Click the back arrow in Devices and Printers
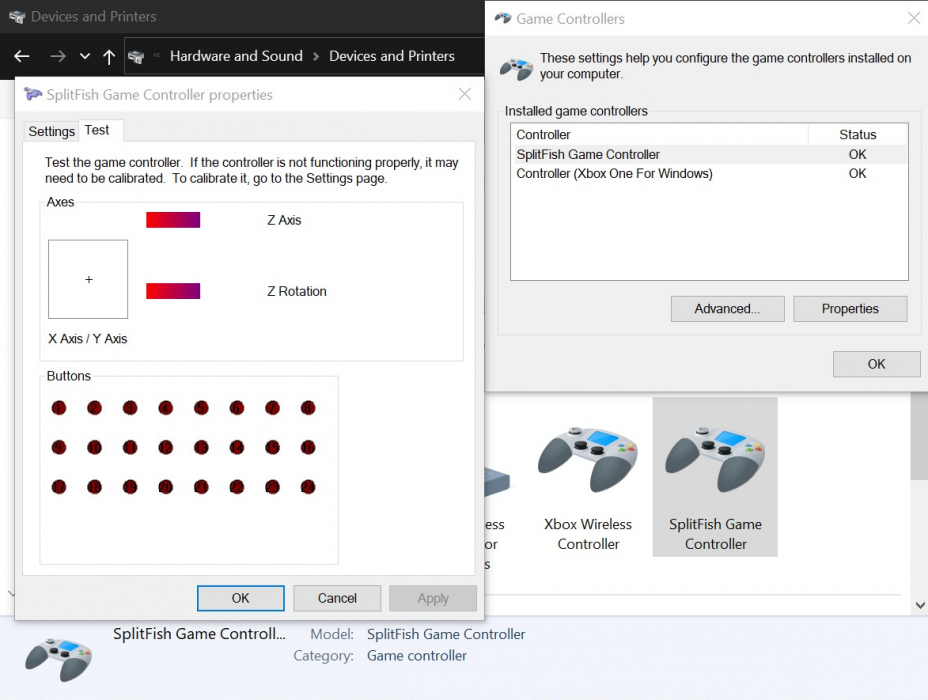928x700 pixels. (x=22, y=57)
